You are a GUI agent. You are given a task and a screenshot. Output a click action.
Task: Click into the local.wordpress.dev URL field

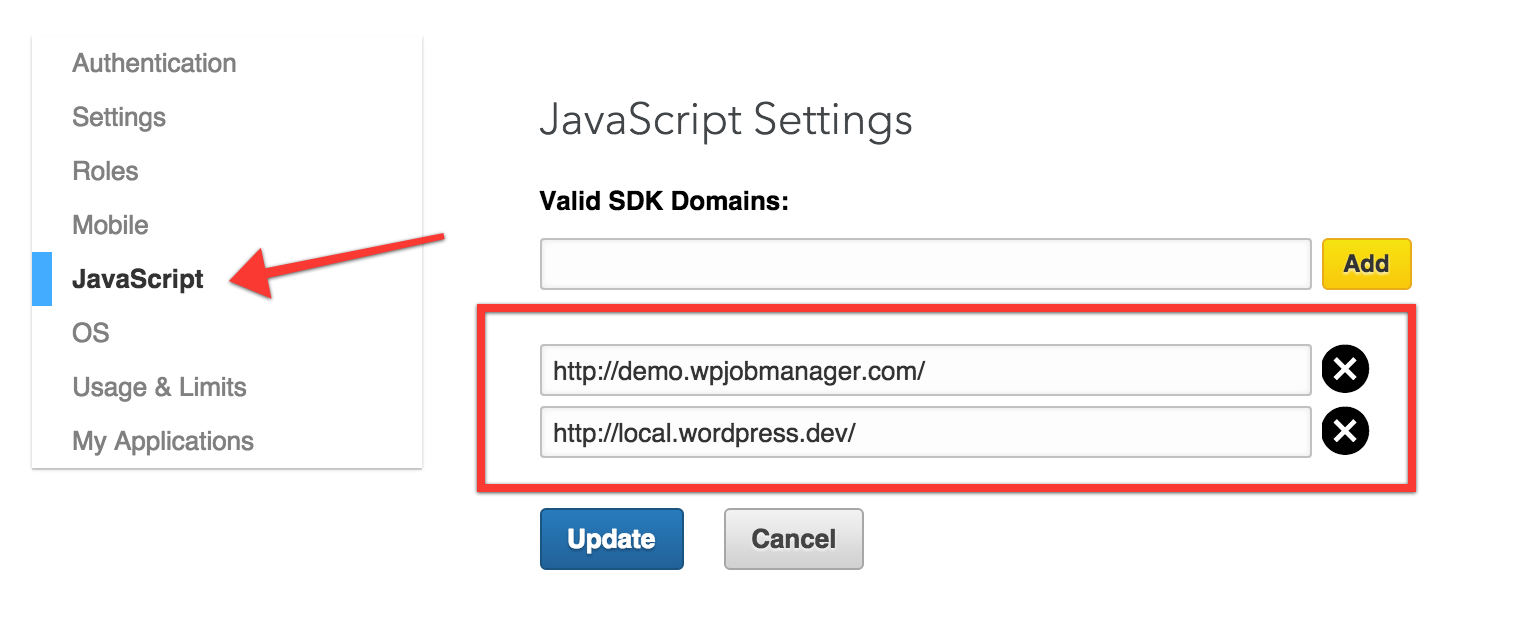[x=926, y=432]
